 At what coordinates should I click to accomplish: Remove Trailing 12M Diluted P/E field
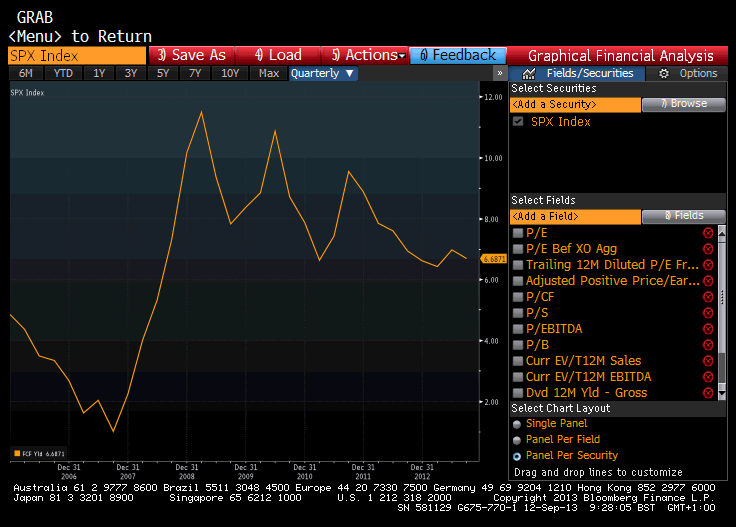tap(708, 265)
